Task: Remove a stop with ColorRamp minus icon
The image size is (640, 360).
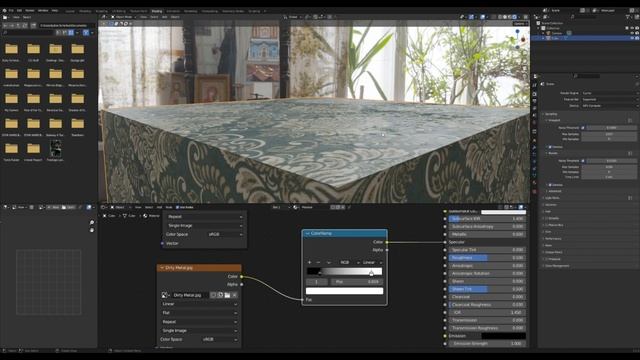Action: (x=318, y=262)
